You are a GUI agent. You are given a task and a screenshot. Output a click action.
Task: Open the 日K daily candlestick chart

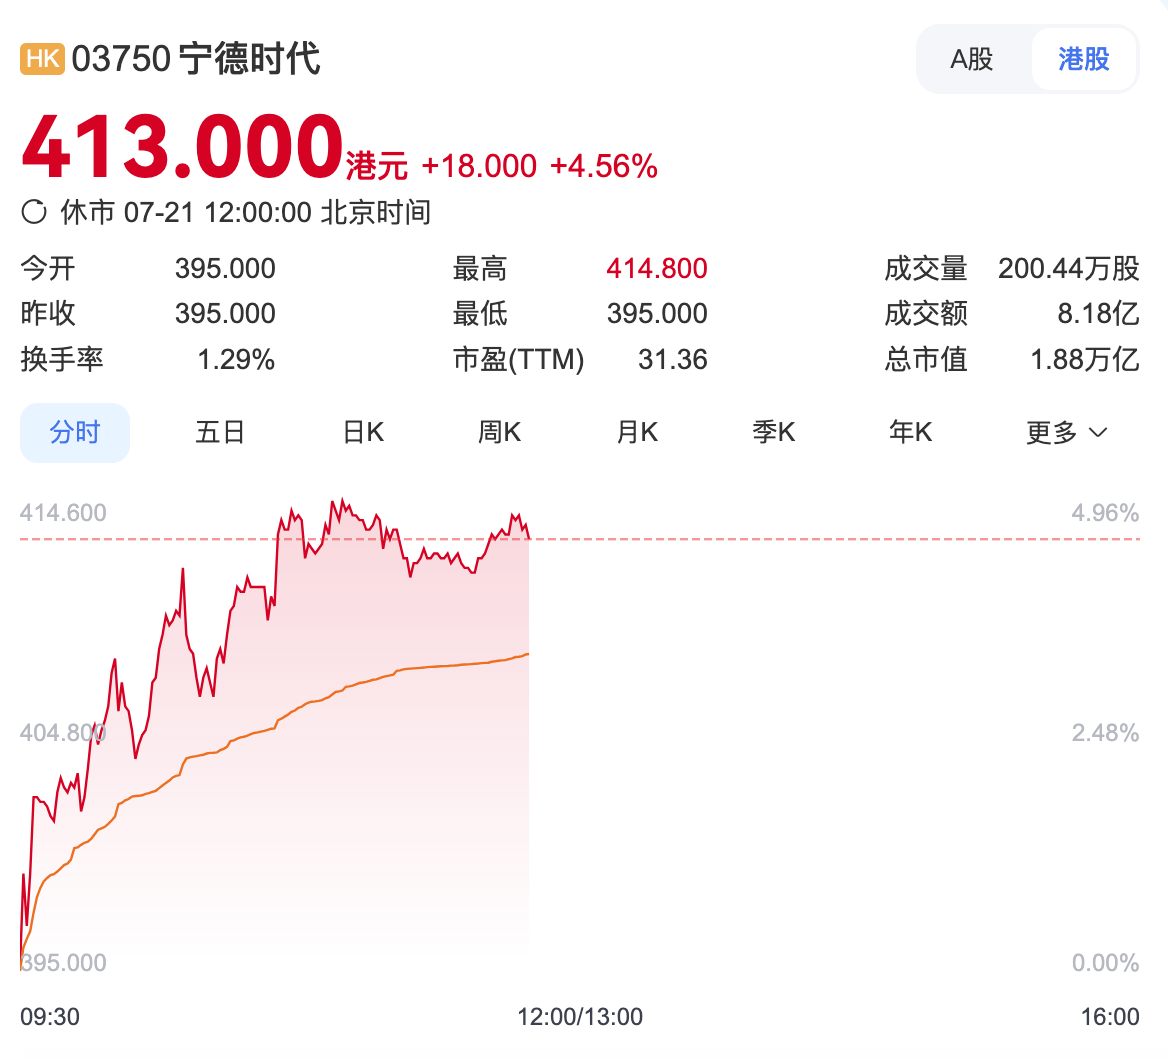click(362, 431)
